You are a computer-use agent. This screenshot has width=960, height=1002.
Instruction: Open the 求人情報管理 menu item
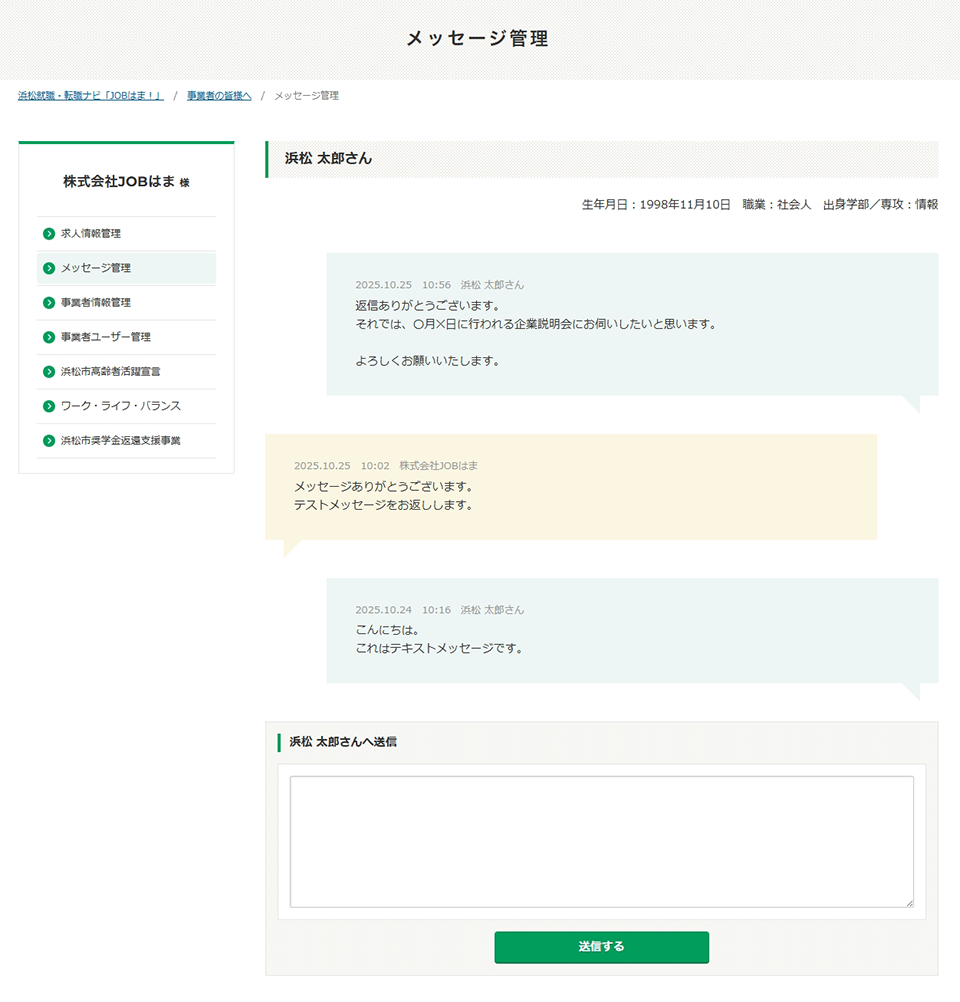[91, 234]
